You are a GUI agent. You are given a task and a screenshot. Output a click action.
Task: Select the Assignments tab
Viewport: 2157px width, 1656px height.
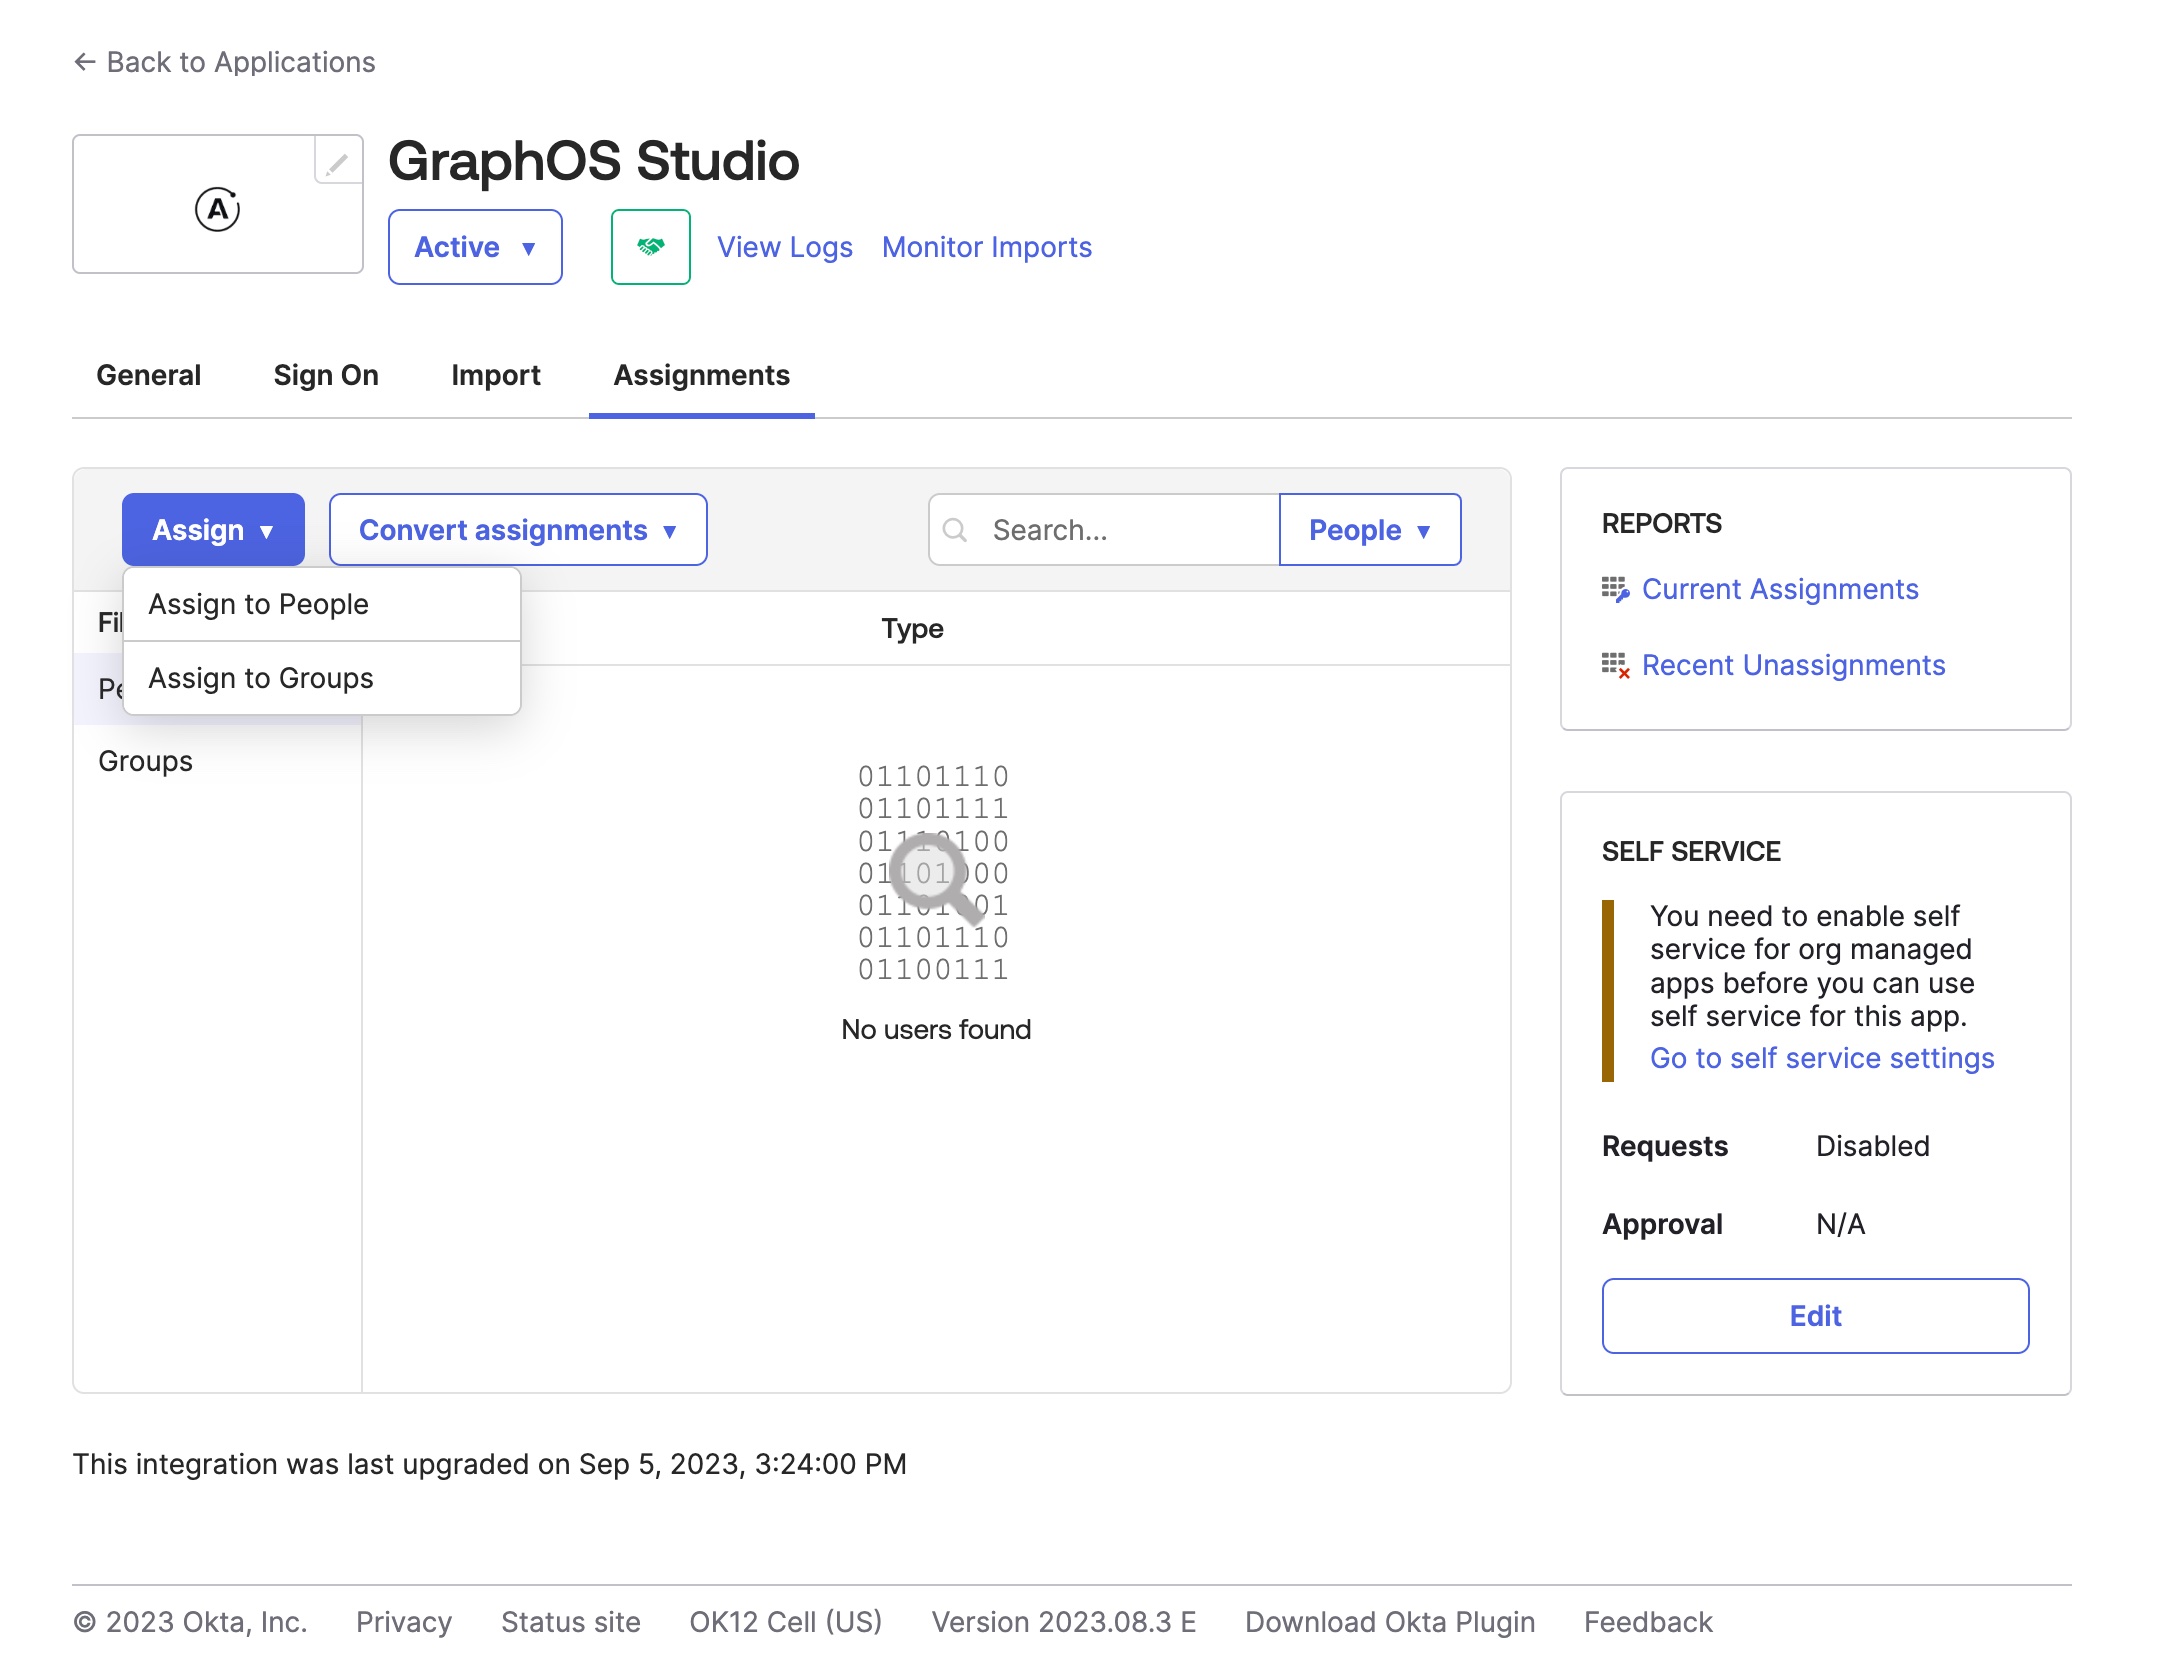click(701, 374)
